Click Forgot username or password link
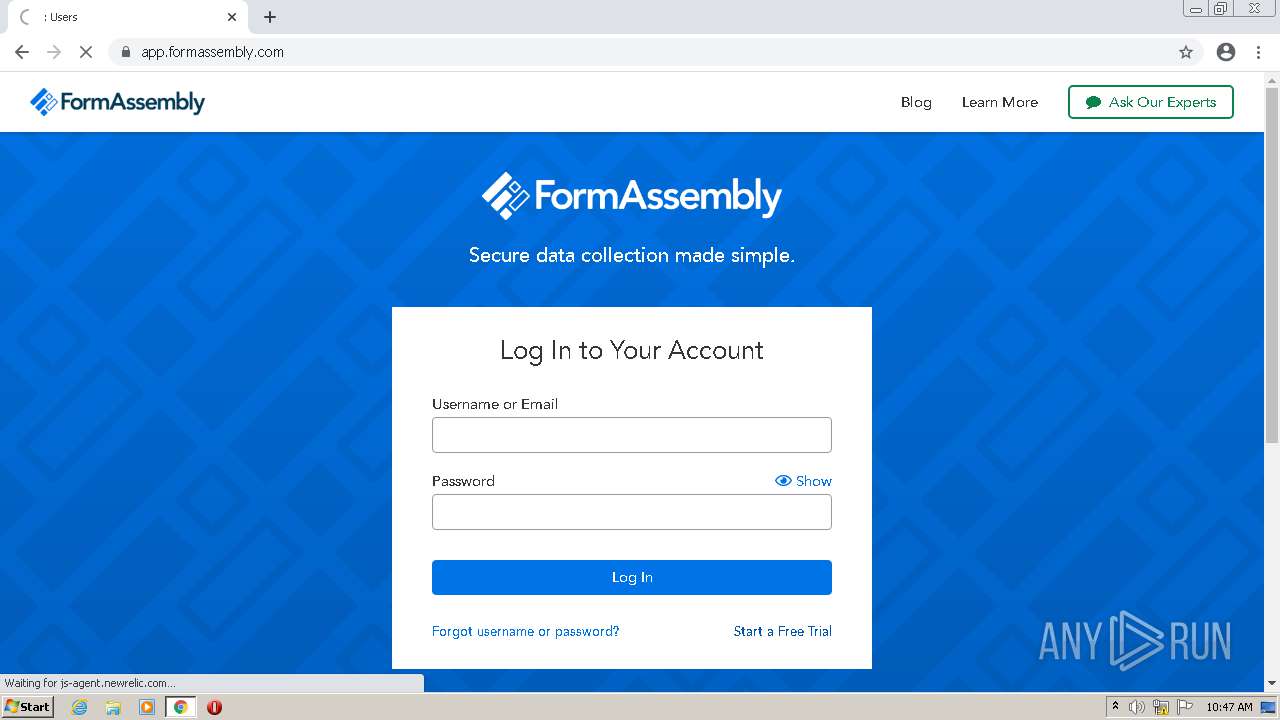 pyautogui.click(x=525, y=631)
